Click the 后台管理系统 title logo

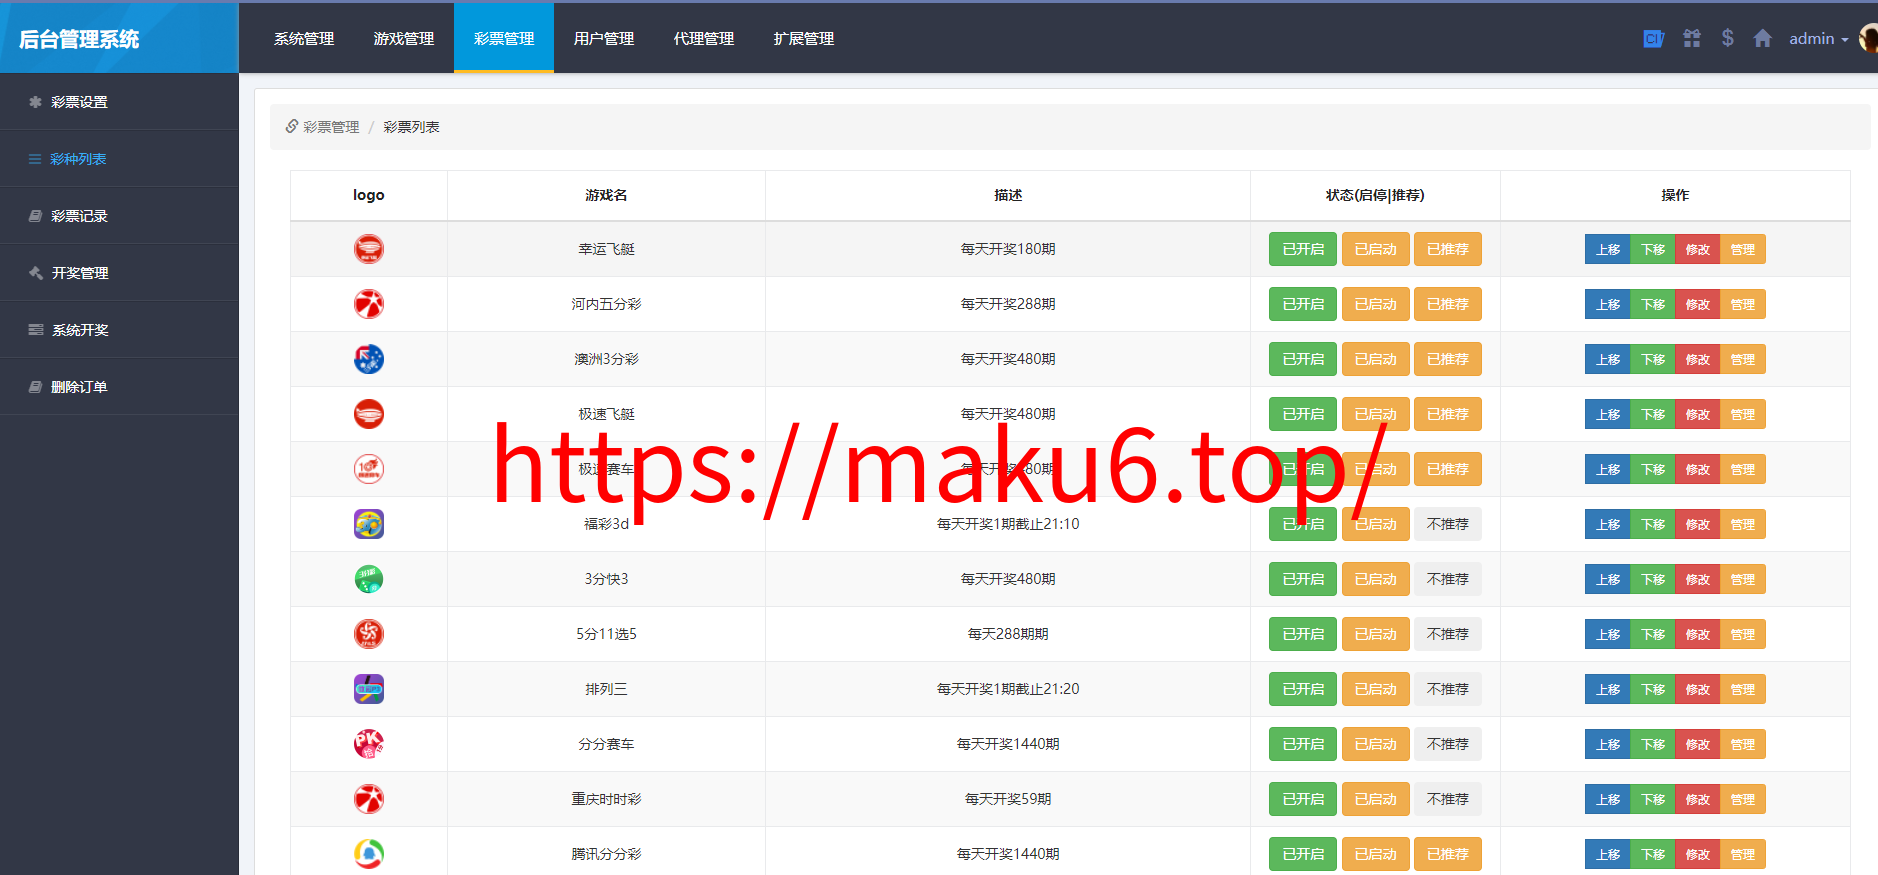(79, 39)
